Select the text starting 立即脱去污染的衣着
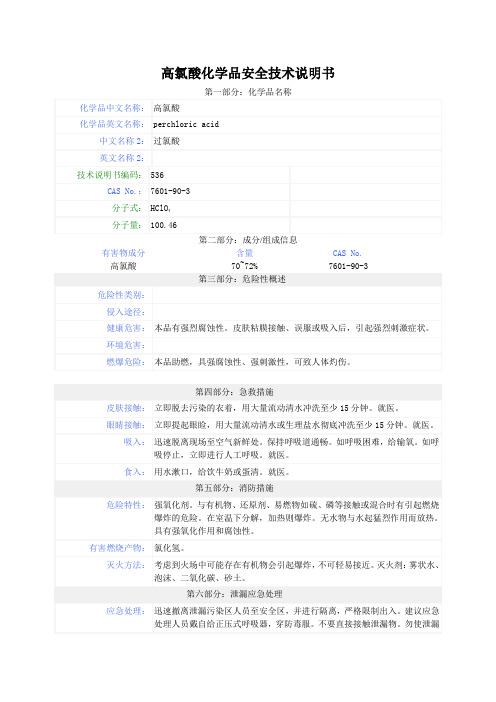Screen dimensions: 496x702 coord(277,408)
